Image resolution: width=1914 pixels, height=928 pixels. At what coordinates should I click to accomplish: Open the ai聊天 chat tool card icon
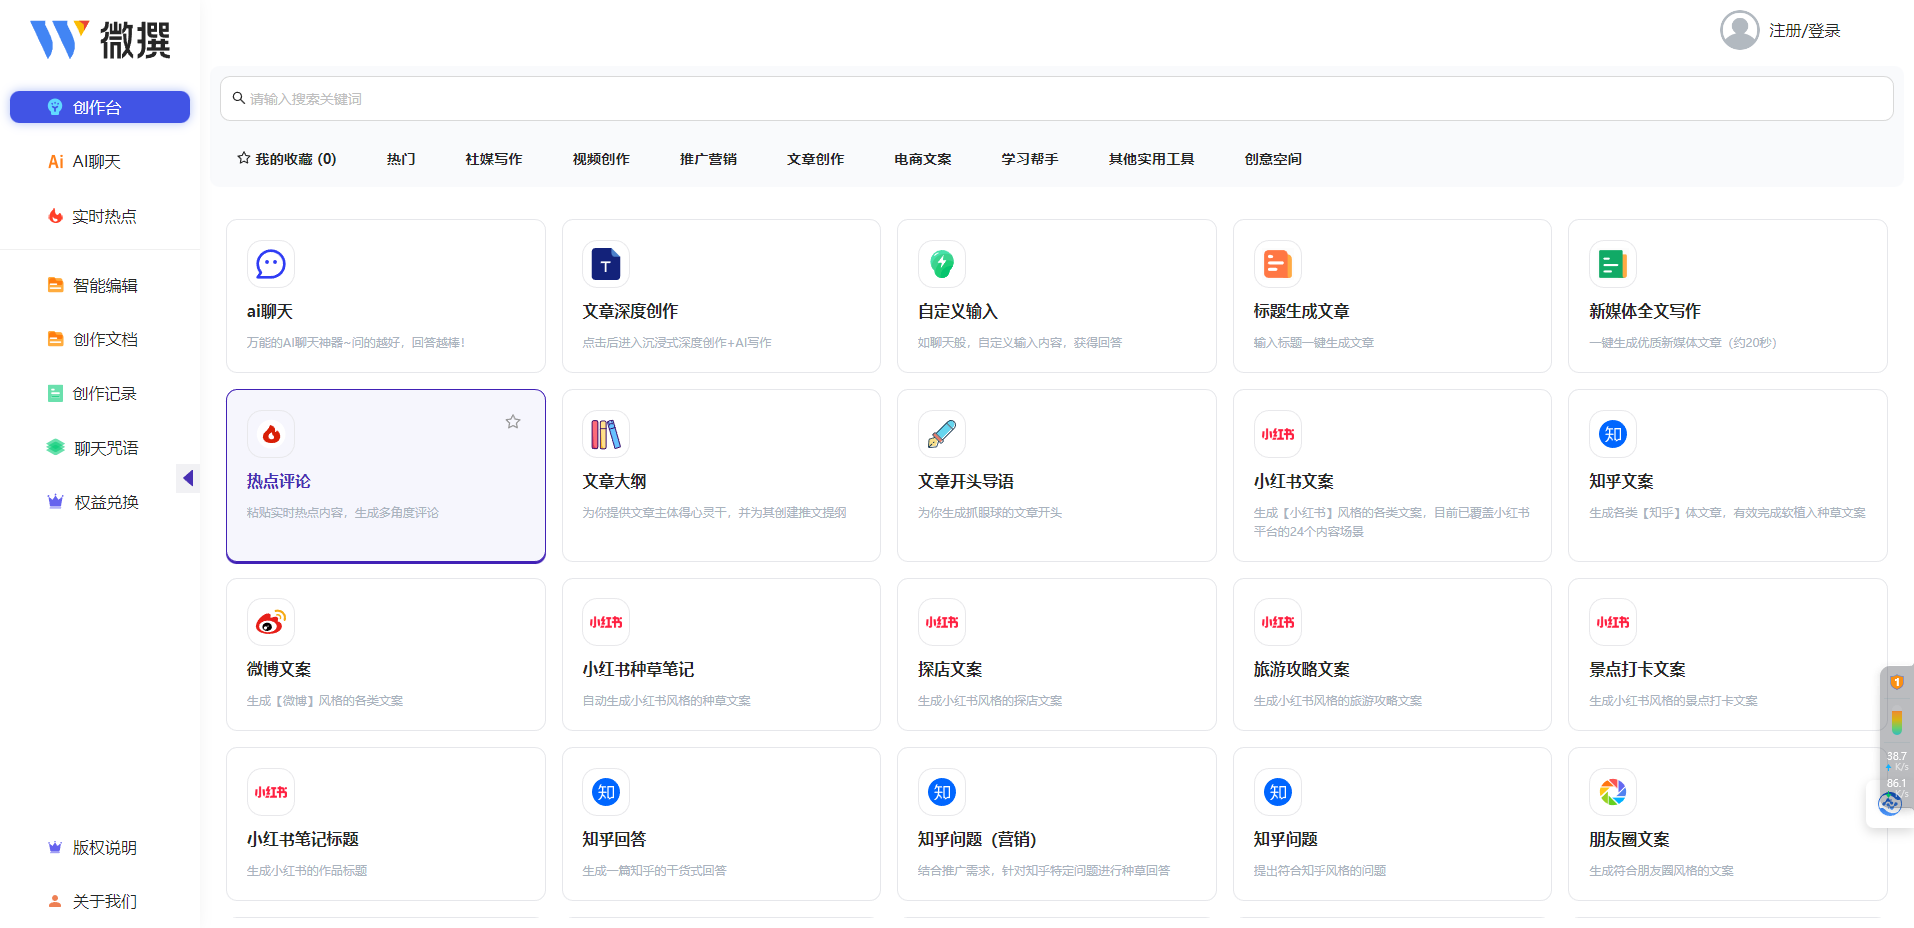[x=270, y=263]
